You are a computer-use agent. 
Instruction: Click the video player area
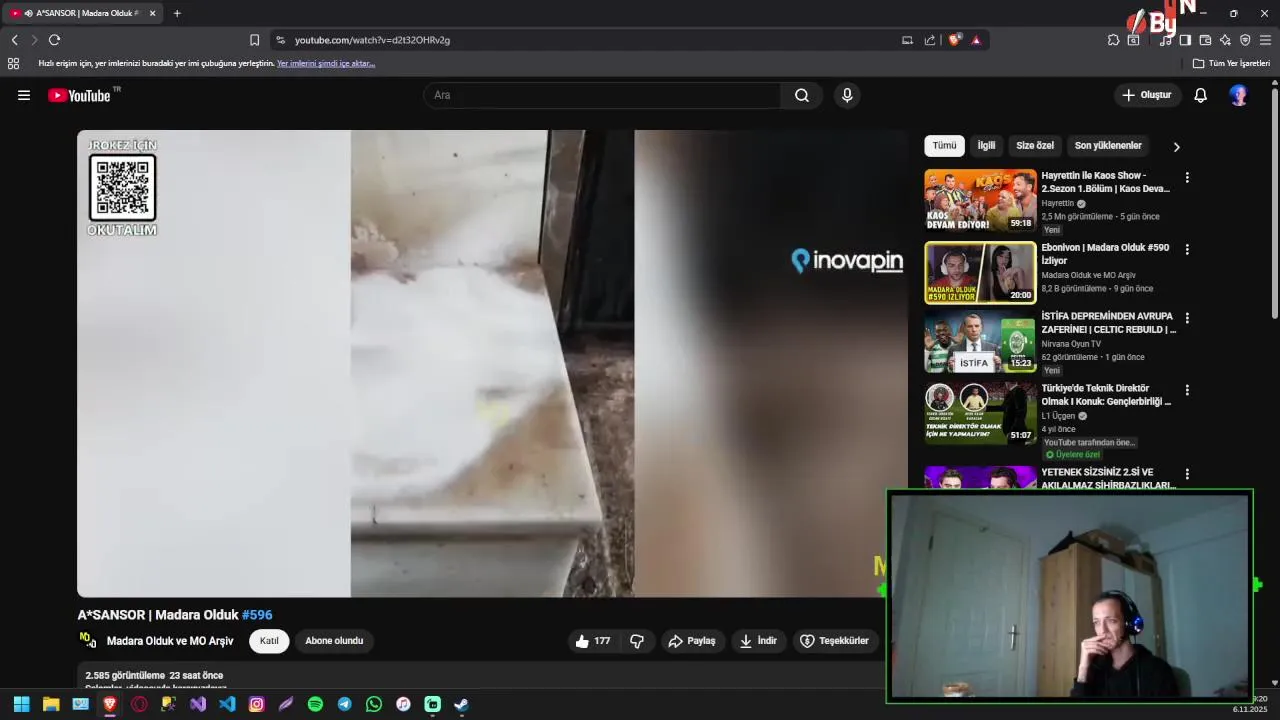pos(492,363)
